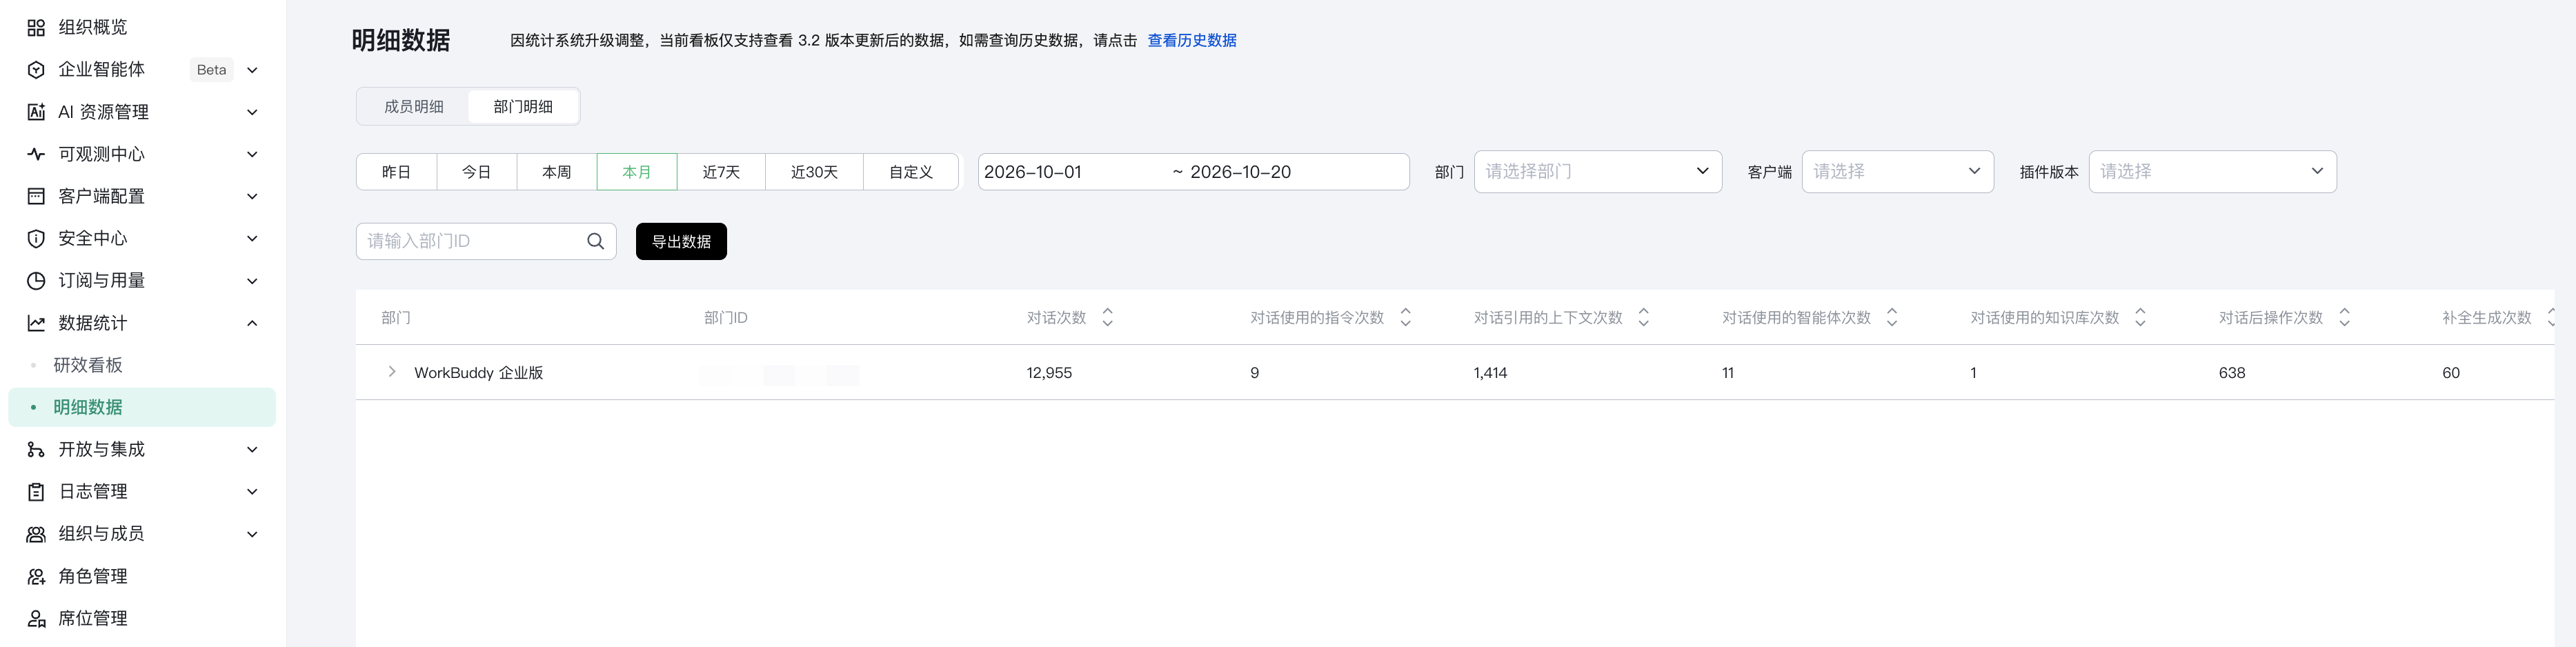Image resolution: width=2576 pixels, height=647 pixels.
Task: Select the 本月 date range option
Action: pos(637,172)
